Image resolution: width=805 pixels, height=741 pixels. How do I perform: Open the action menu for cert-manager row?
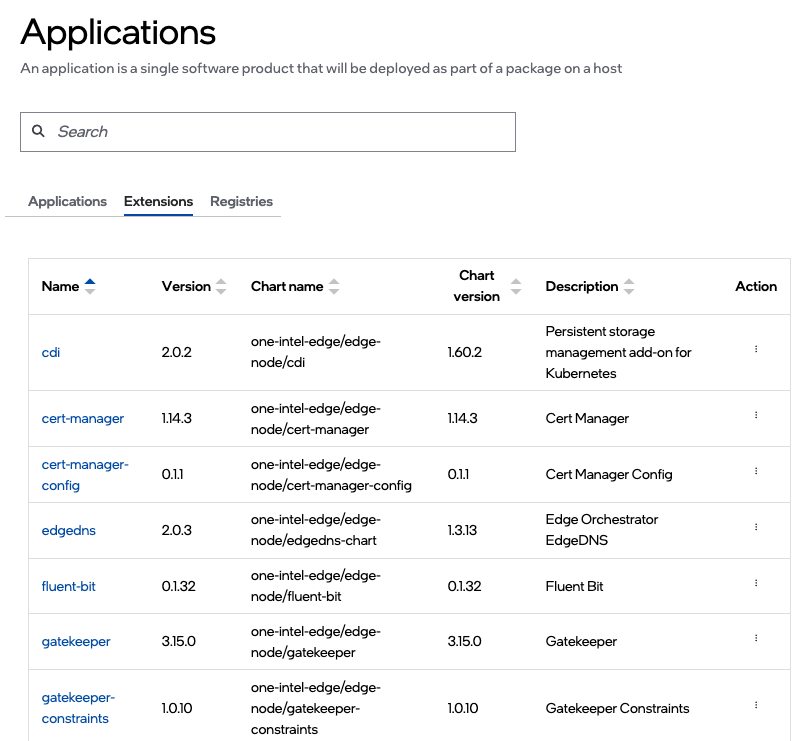click(x=755, y=415)
